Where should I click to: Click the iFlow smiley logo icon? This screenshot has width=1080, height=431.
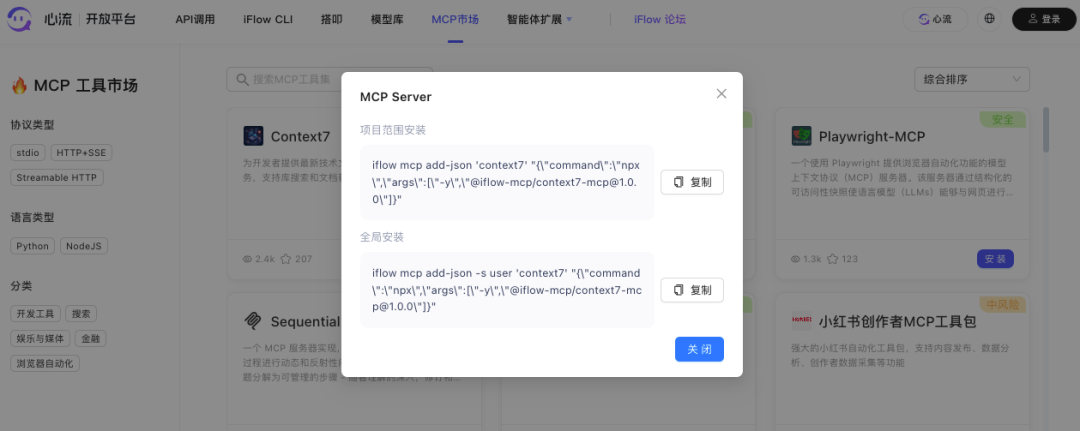pyautogui.click(x=22, y=19)
